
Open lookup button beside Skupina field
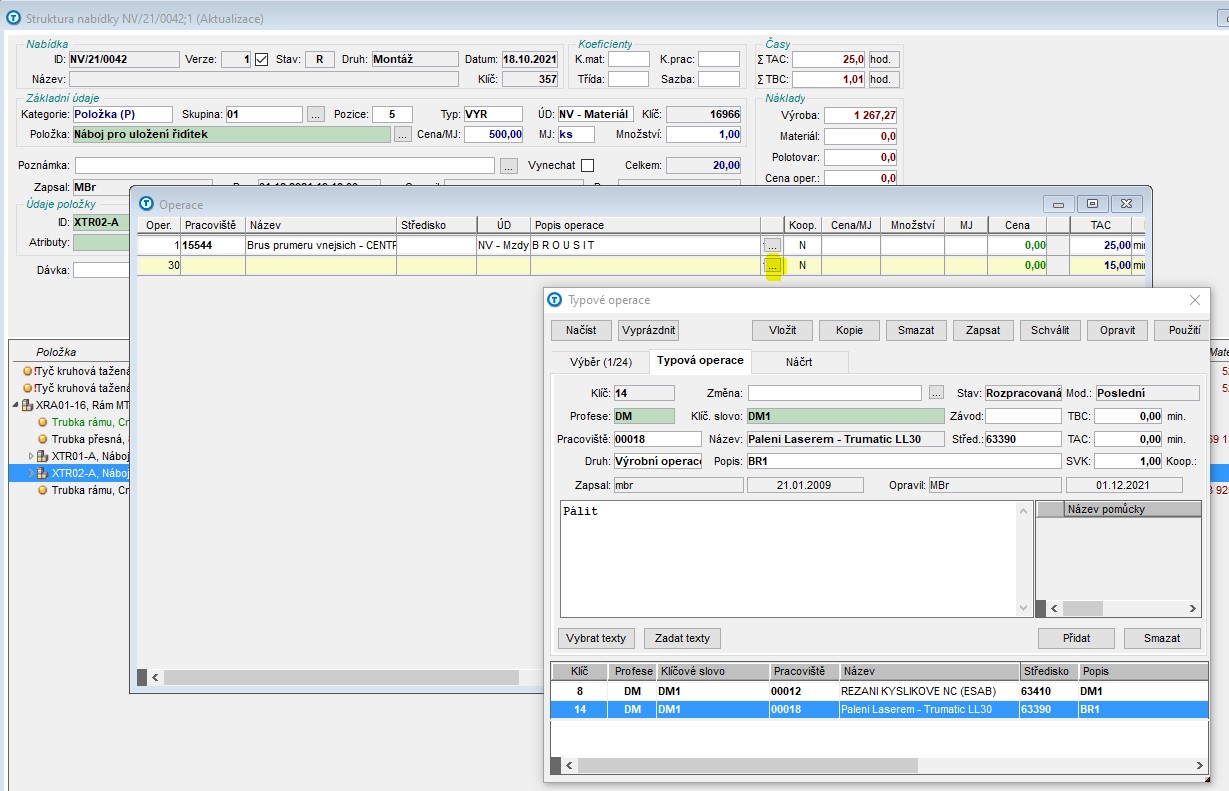click(x=316, y=115)
